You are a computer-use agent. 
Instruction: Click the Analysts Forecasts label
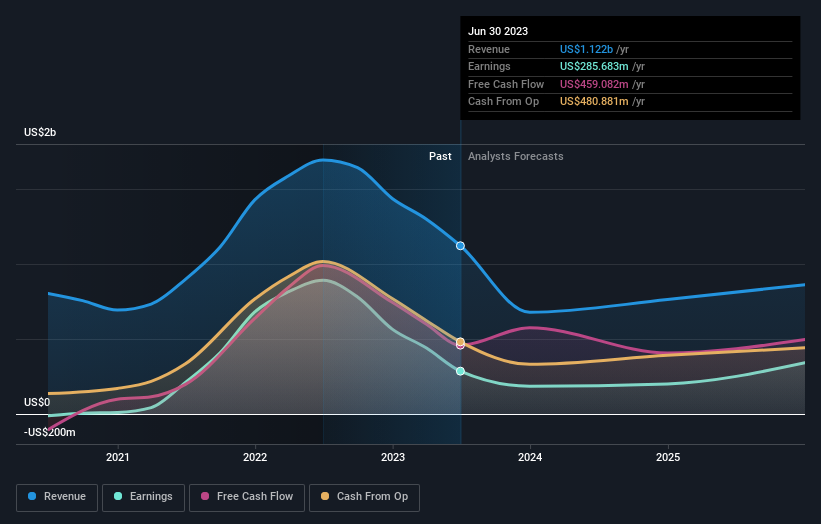tap(516, 156)
